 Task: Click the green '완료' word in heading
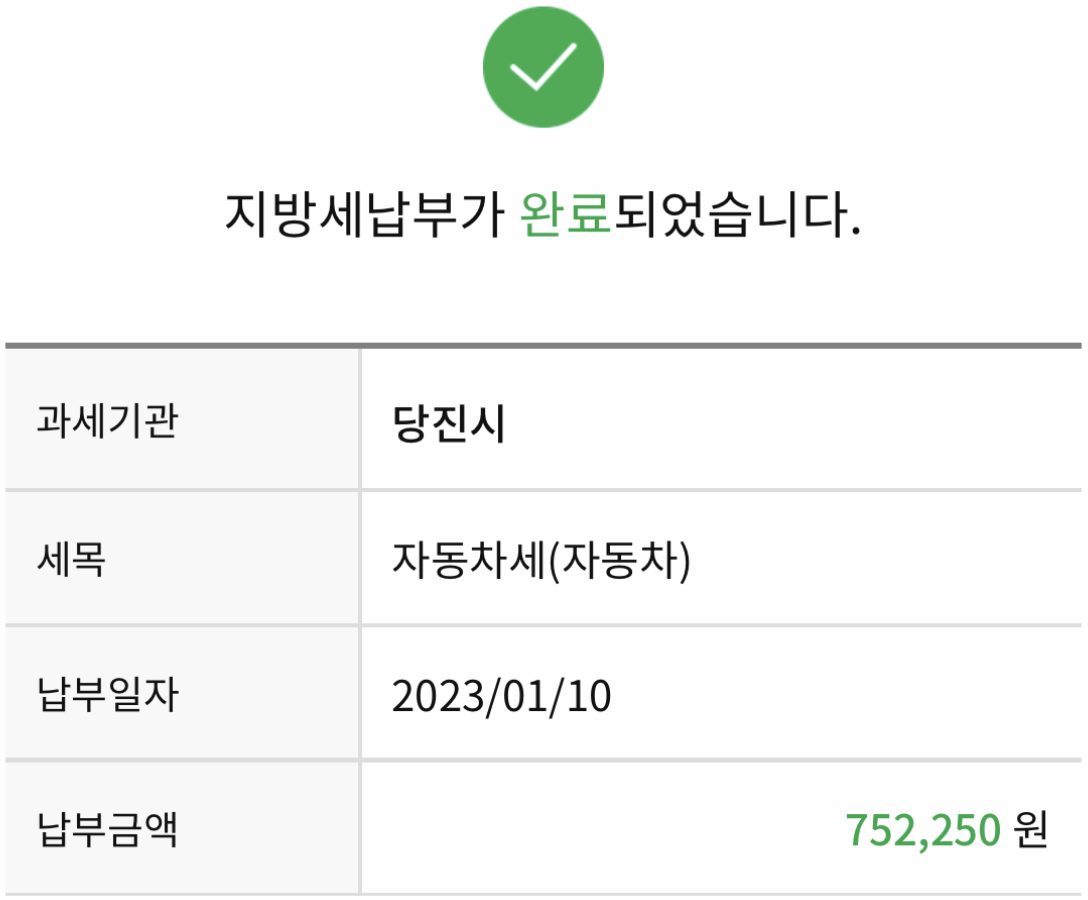(566, 214)
